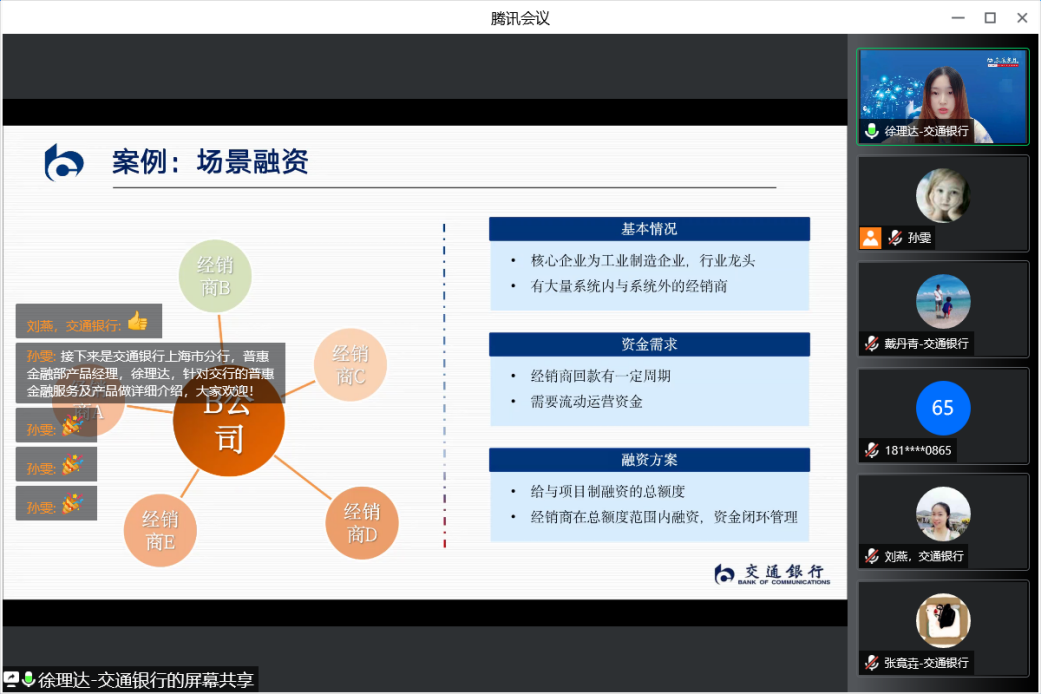Click text 有大量系统内与系统外的经销商
Screen dimensions: 1041x694
click(x=629, y=286)
